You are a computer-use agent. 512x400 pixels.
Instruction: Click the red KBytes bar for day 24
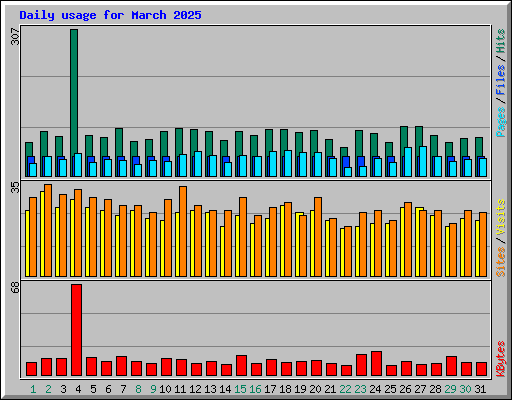pyautogui.click(x=376, y=363)
